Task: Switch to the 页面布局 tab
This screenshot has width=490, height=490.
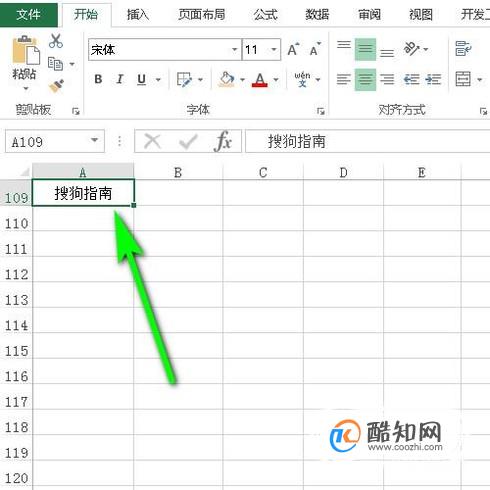Action: pos(201,15)
